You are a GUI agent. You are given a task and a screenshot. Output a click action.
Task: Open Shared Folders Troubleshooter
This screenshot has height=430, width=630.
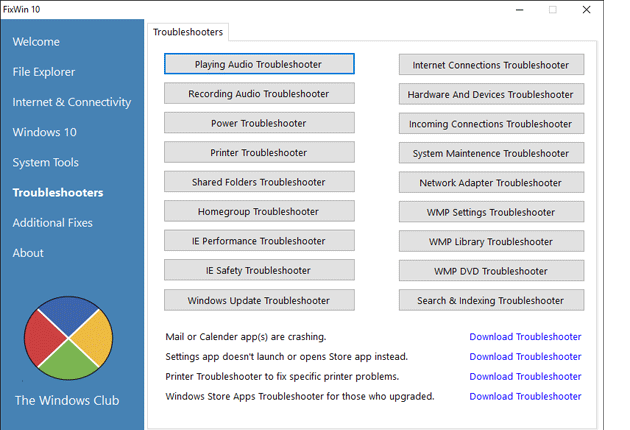click(x=259, y=182)
